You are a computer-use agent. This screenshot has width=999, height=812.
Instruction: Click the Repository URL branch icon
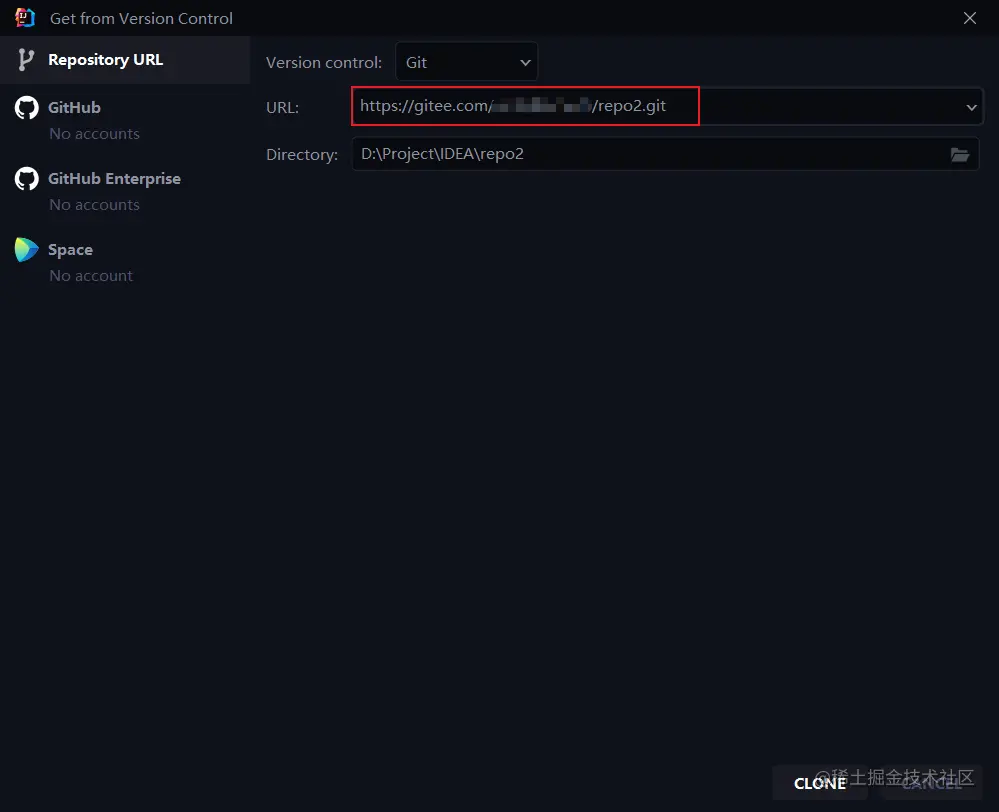coord(25,60)
